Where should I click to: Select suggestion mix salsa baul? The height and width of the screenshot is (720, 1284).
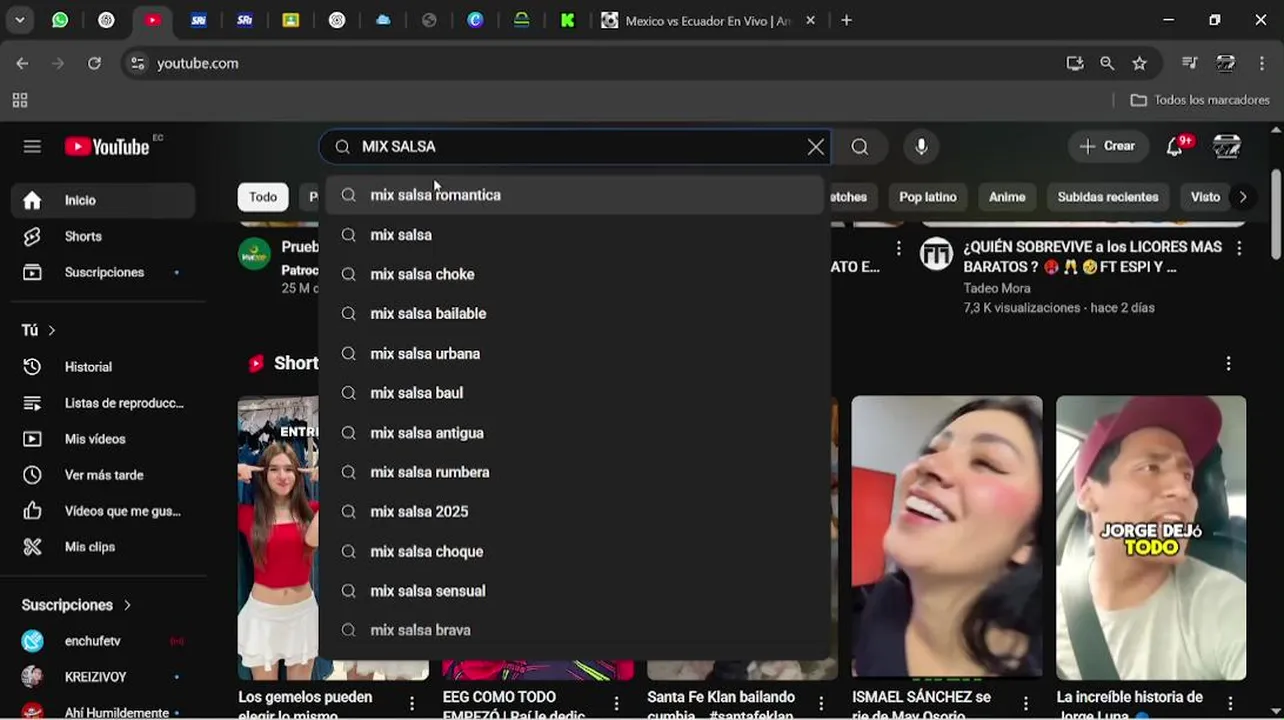click(576, 393)
